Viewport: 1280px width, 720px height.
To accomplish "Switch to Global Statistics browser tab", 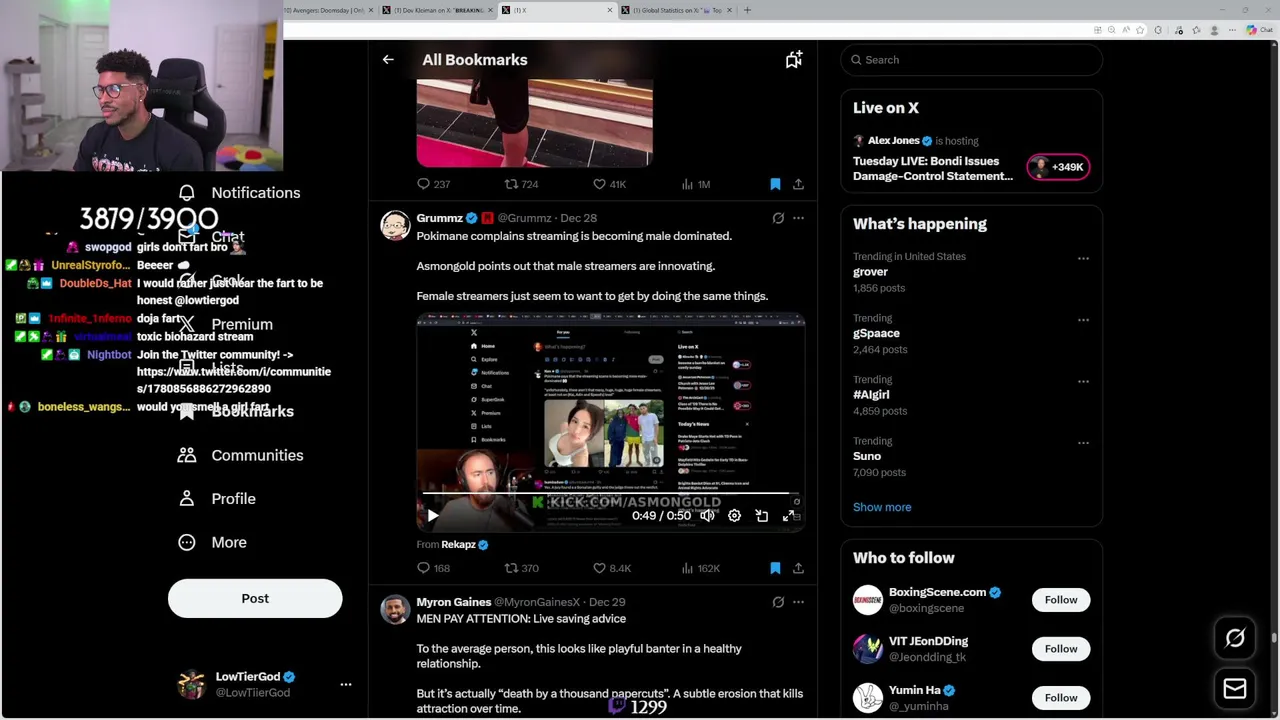I will point(676,10).
